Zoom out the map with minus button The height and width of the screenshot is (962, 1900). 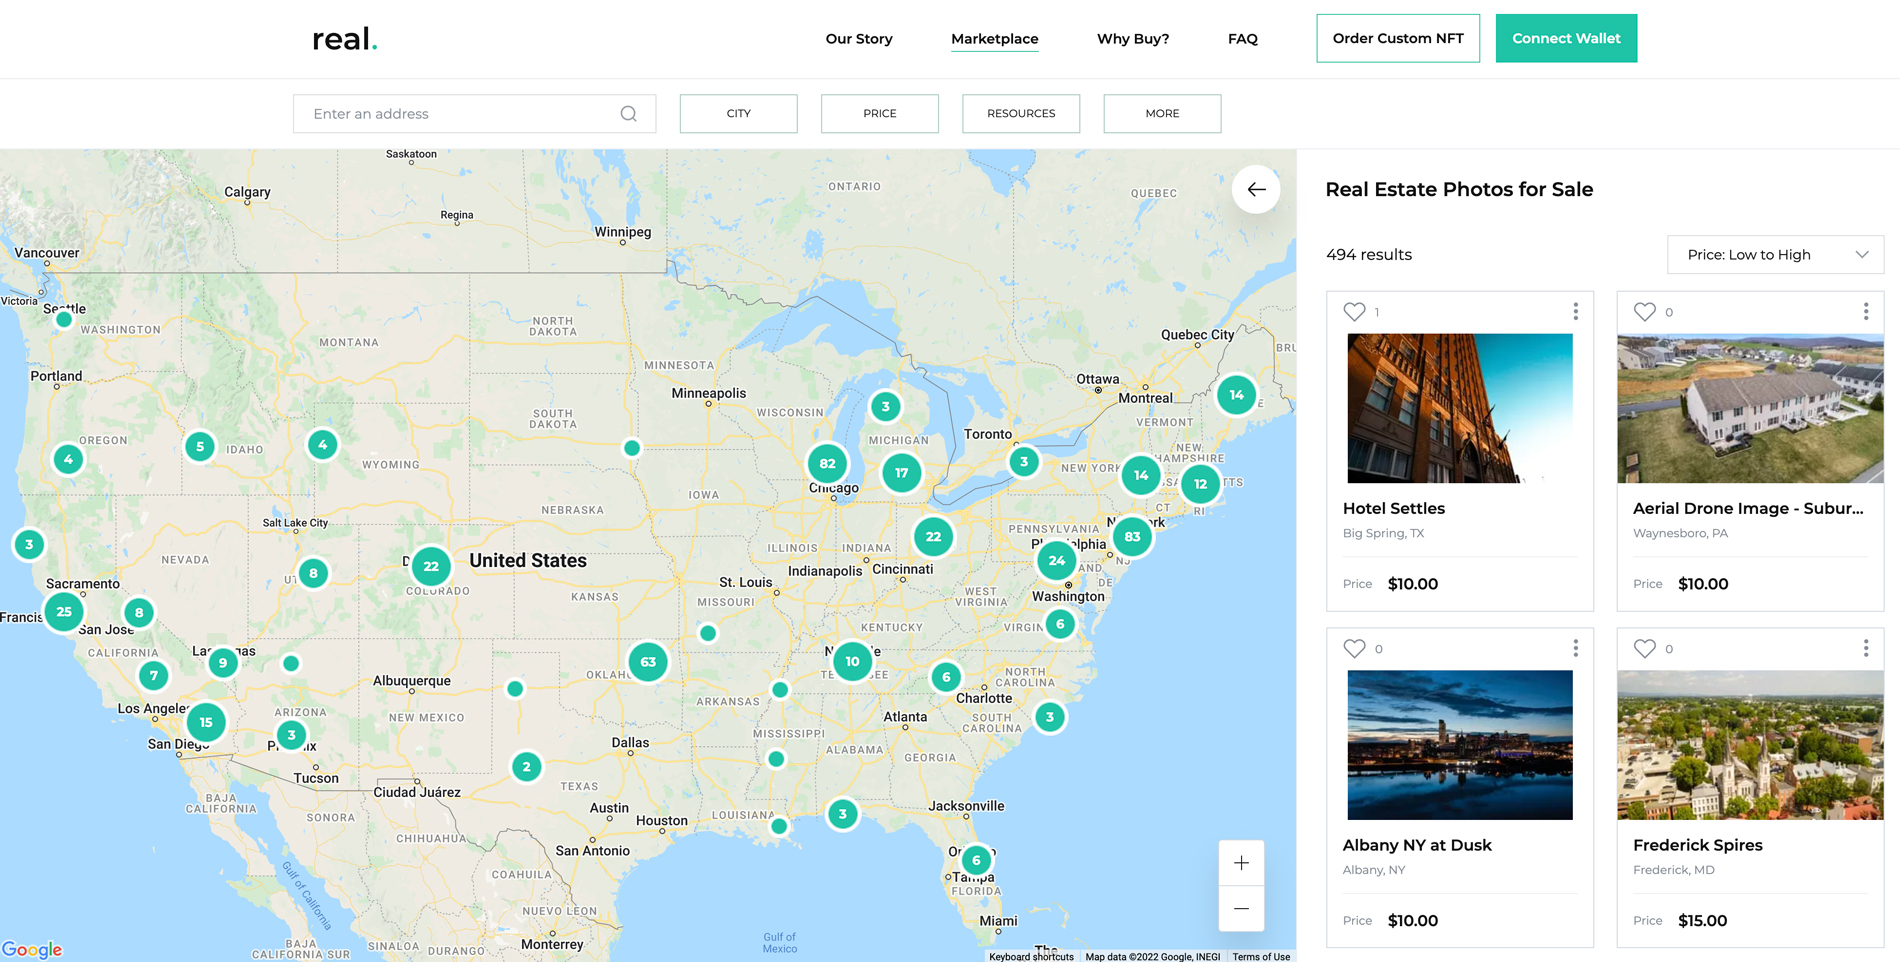tap(1241, 908)
